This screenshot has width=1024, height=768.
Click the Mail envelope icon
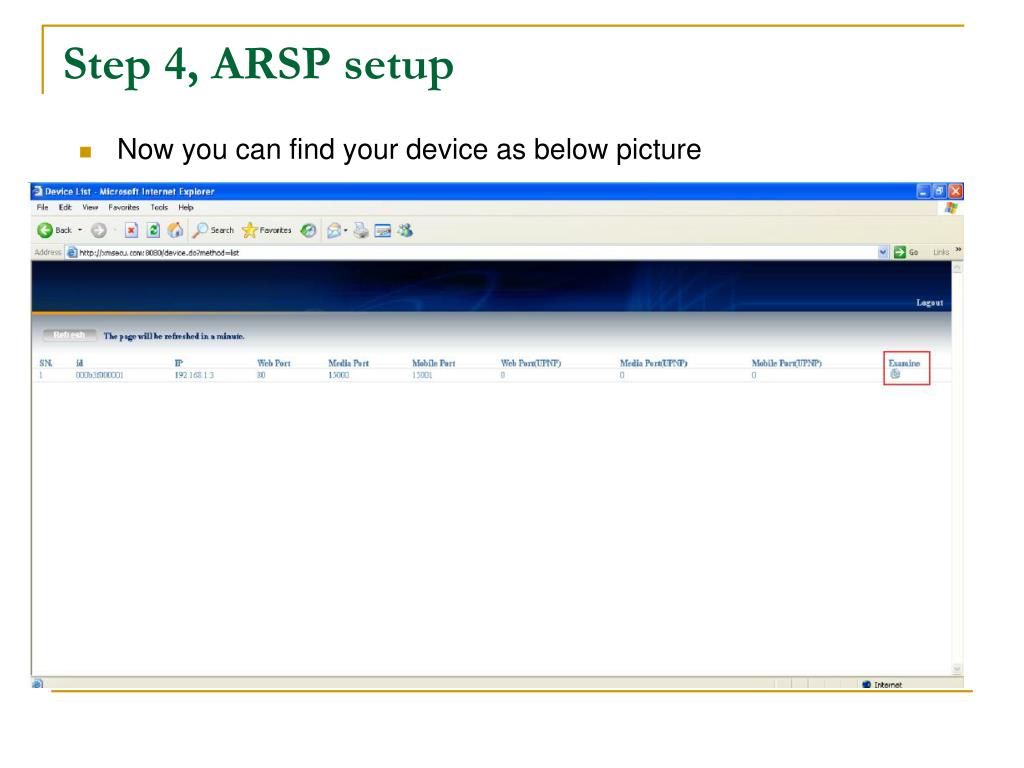tap(334, 230)
